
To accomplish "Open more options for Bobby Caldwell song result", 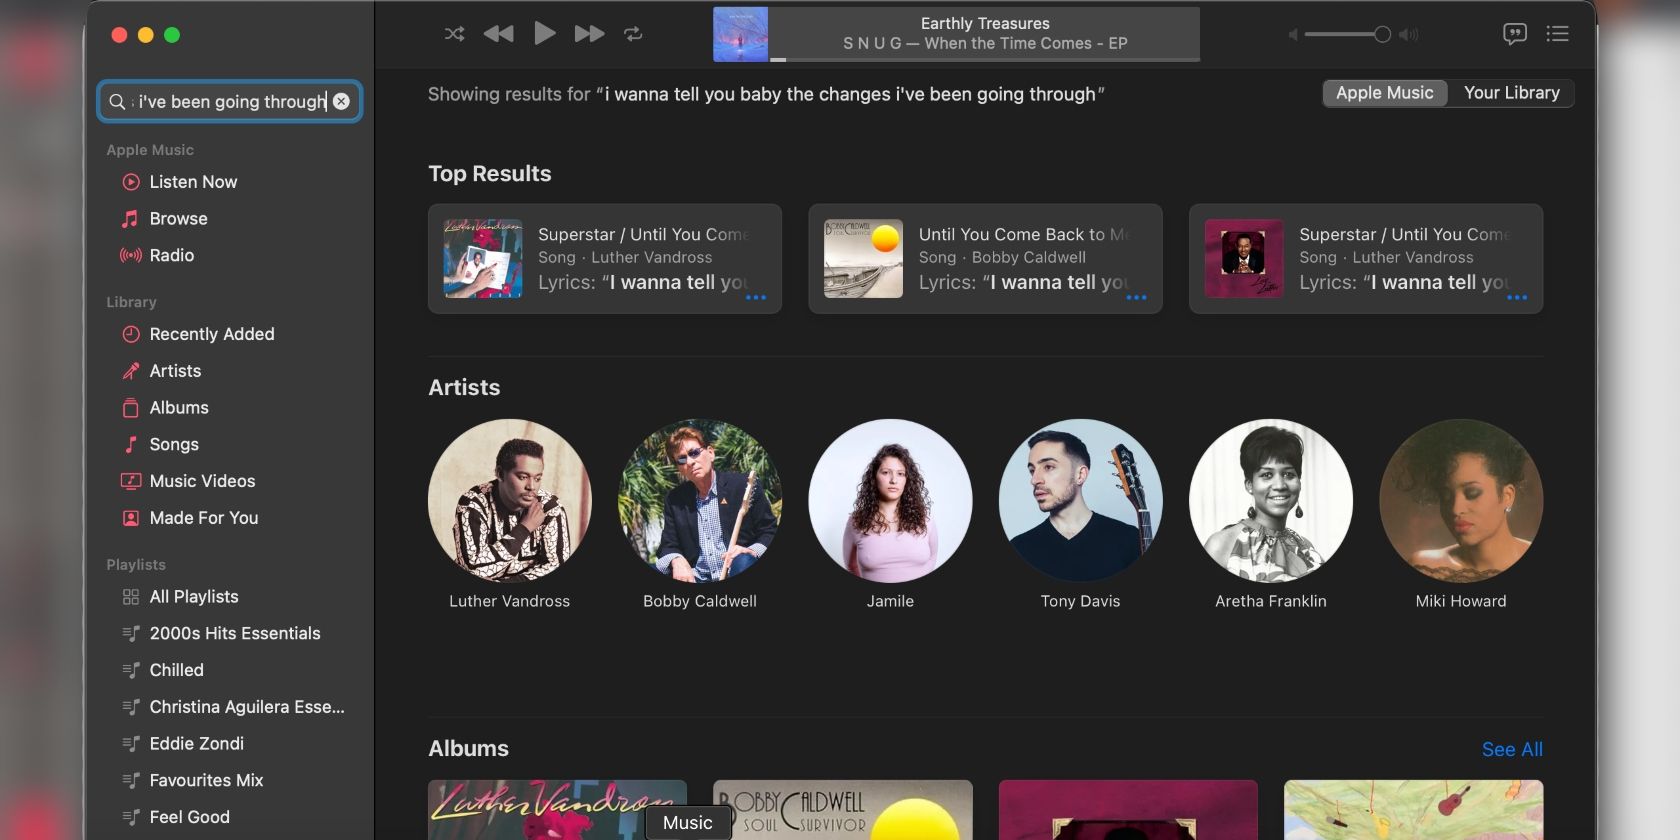I will (1136, 297).
